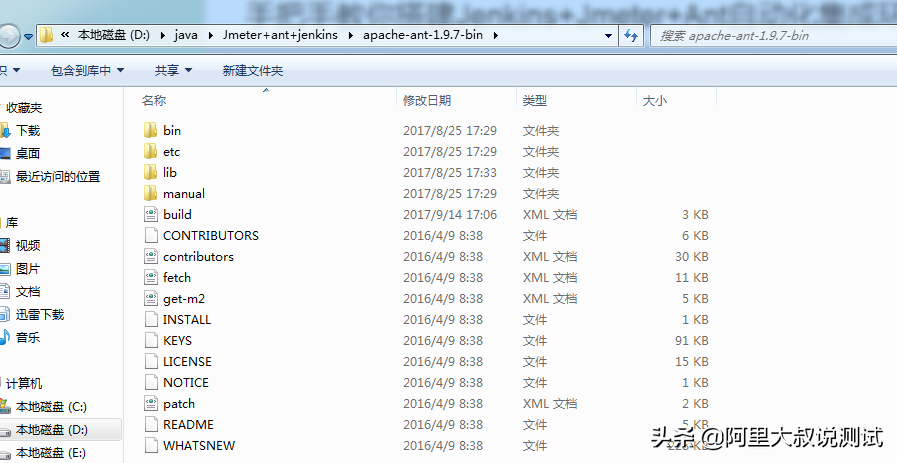Select the CONTRIBUTORS plain file icon
897x463 pixels.
point(151,235)
